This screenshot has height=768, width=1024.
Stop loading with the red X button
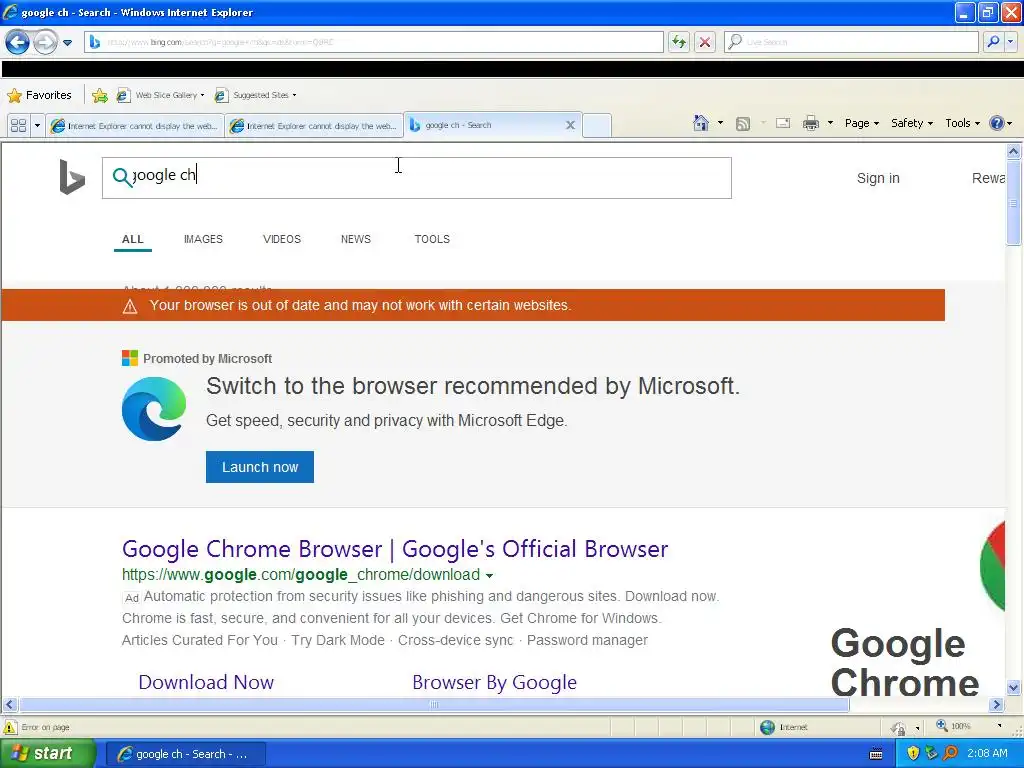[705, 42]
